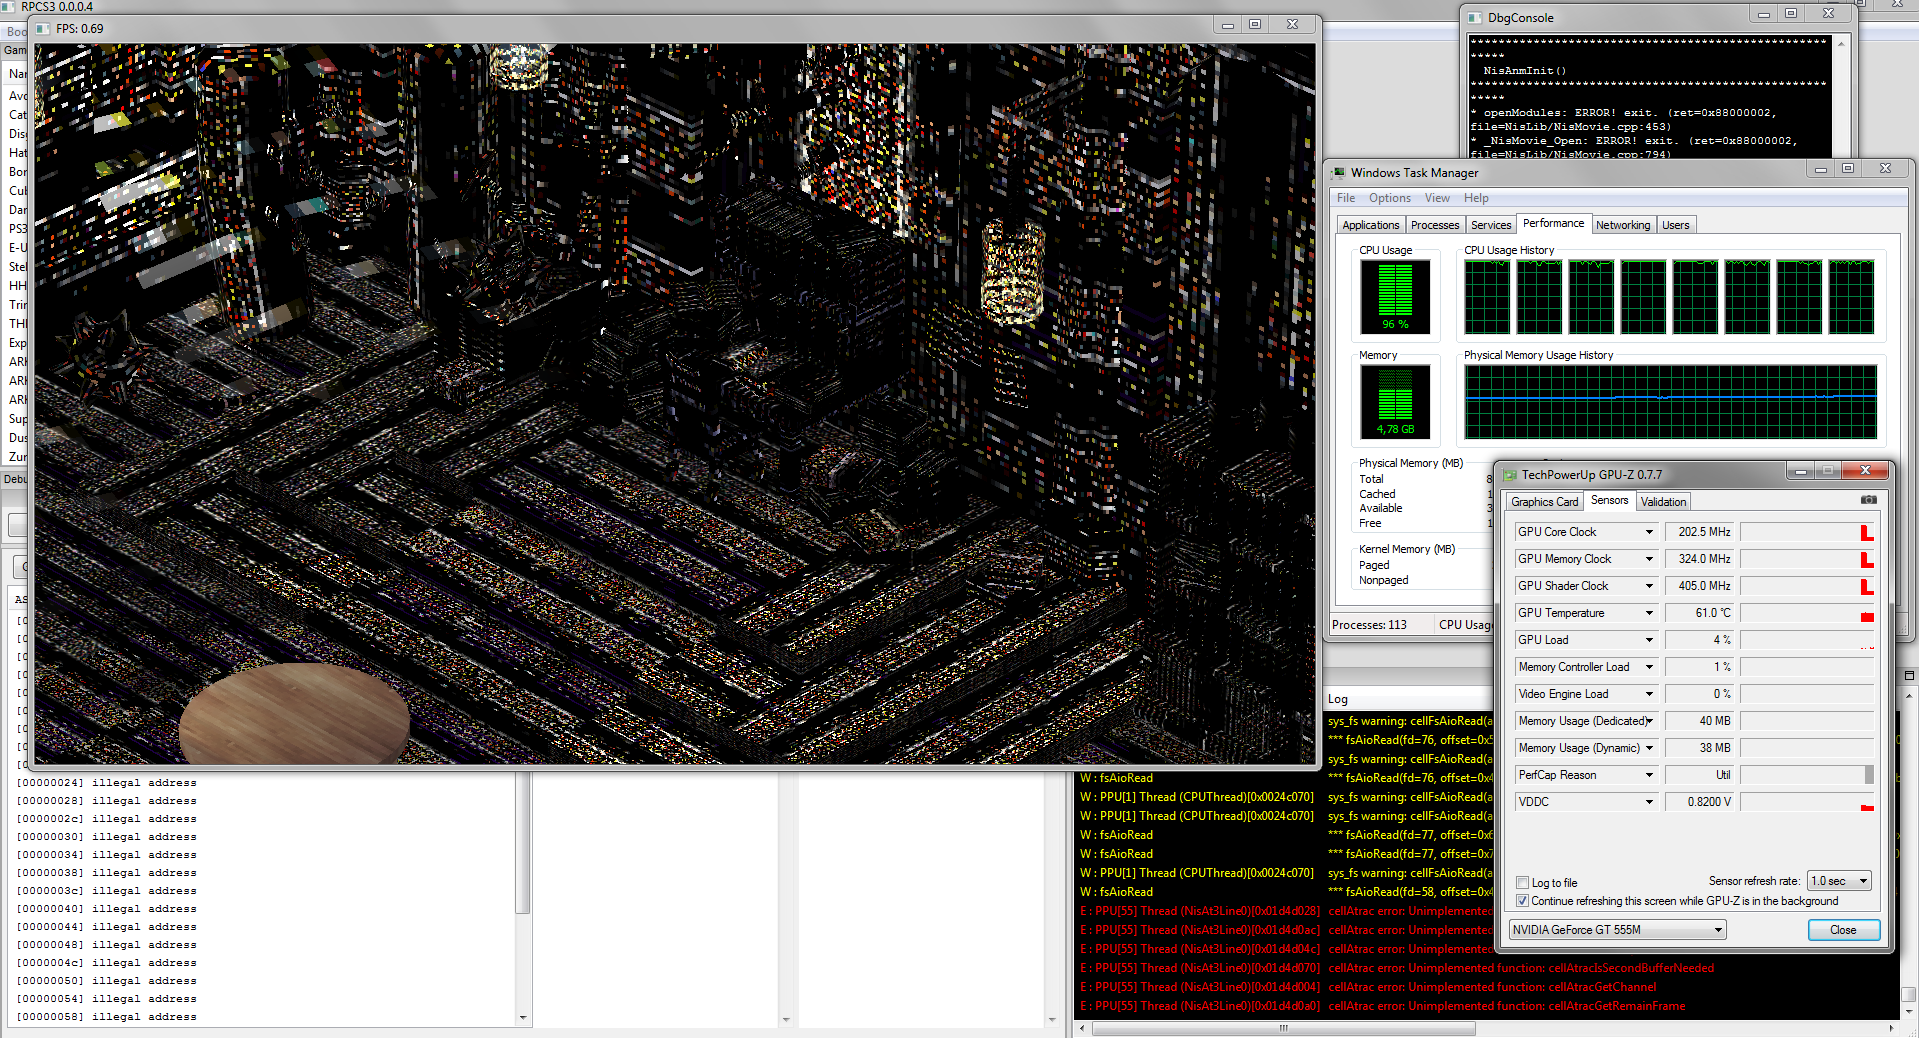Switch to Task Manager Applications tab

1370,225
